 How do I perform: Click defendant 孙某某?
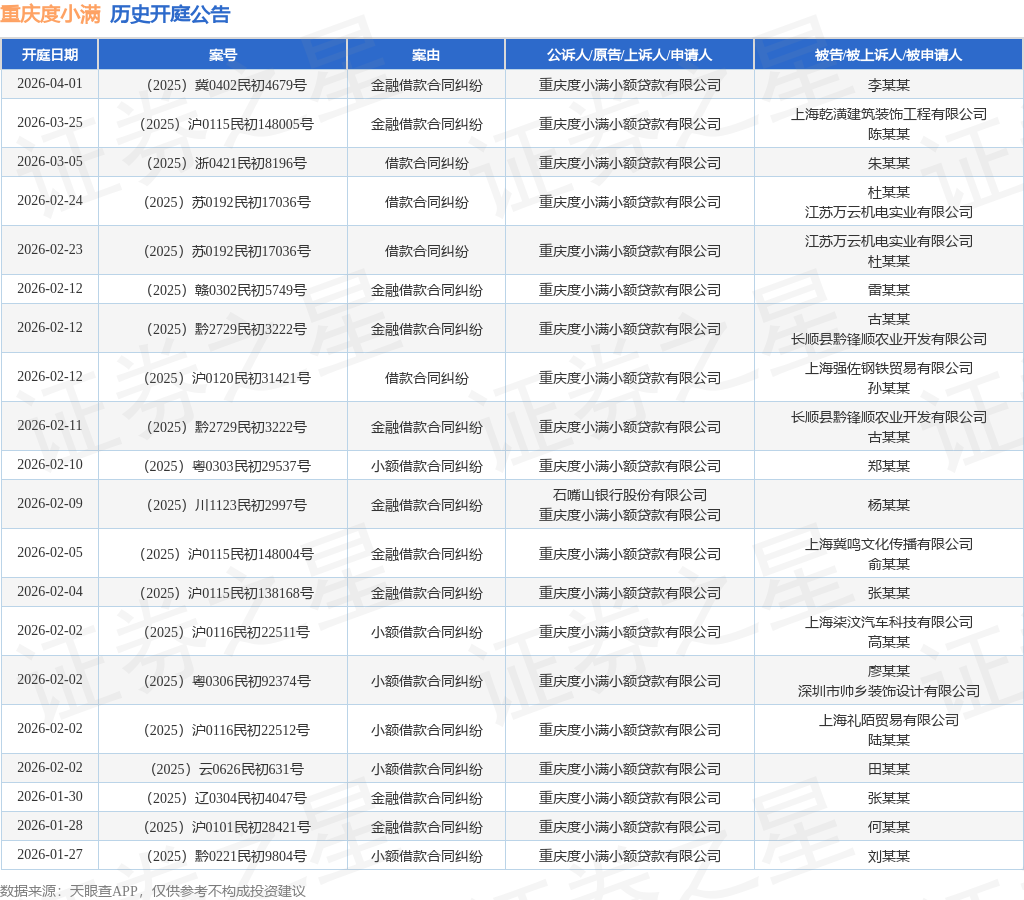point(888,388)
